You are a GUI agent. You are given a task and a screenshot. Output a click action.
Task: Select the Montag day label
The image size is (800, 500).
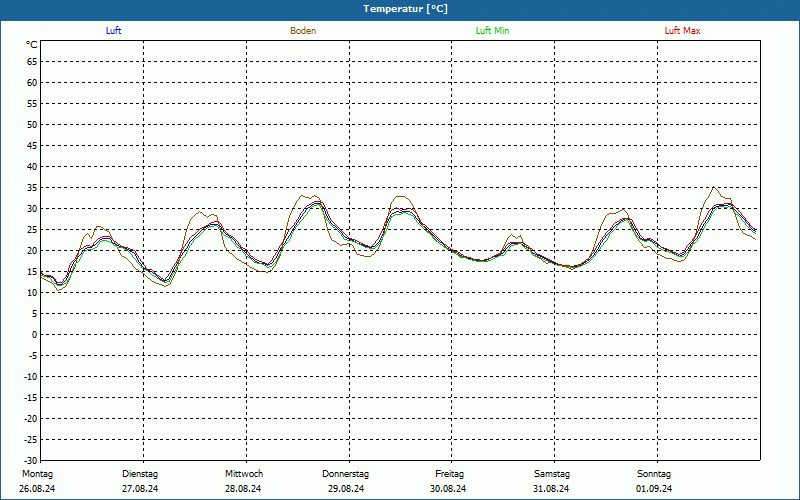37,474
